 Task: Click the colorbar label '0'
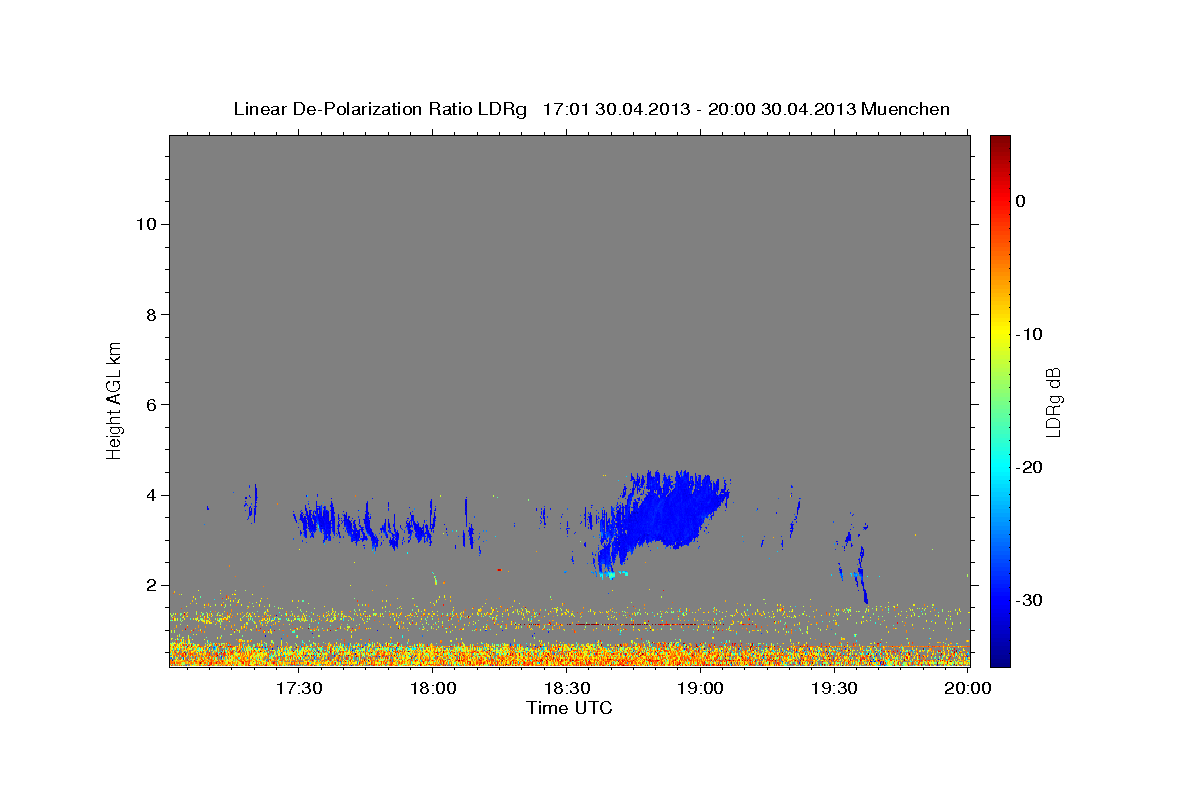click(1020, 201)
